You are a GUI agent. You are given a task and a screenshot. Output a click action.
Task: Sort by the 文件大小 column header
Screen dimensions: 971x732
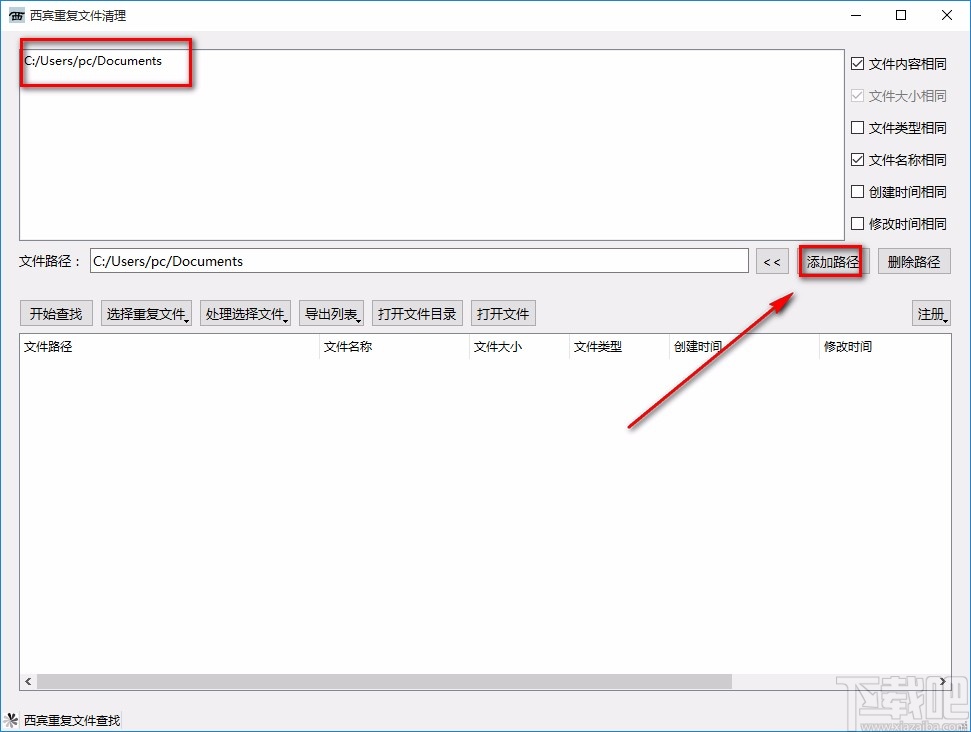pos(519,347)
